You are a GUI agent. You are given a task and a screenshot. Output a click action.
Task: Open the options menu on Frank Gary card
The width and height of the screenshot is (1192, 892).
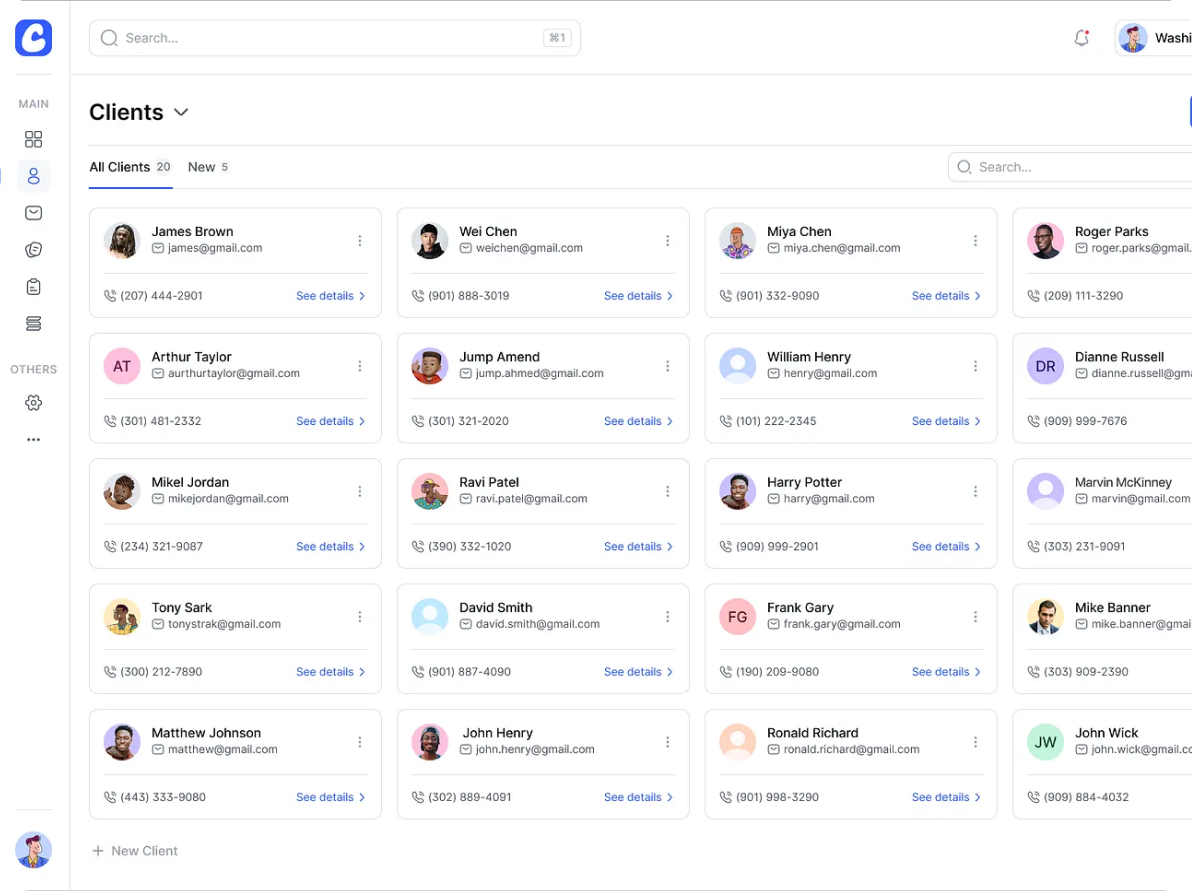click(x=975, y=617)
